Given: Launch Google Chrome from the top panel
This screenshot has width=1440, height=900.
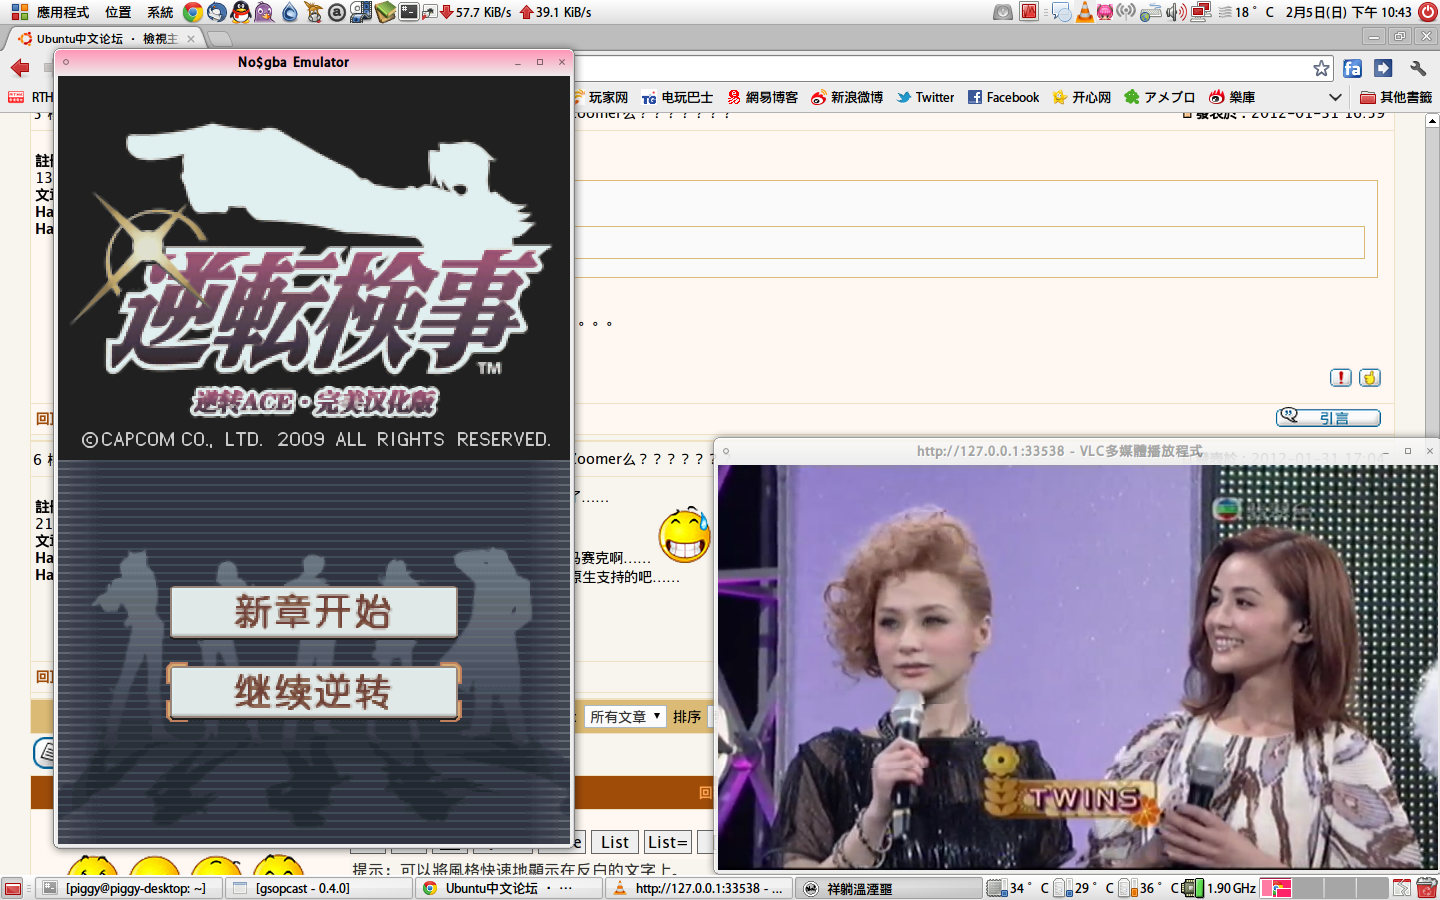Looking at the screenshot, I should click(193, 12).
